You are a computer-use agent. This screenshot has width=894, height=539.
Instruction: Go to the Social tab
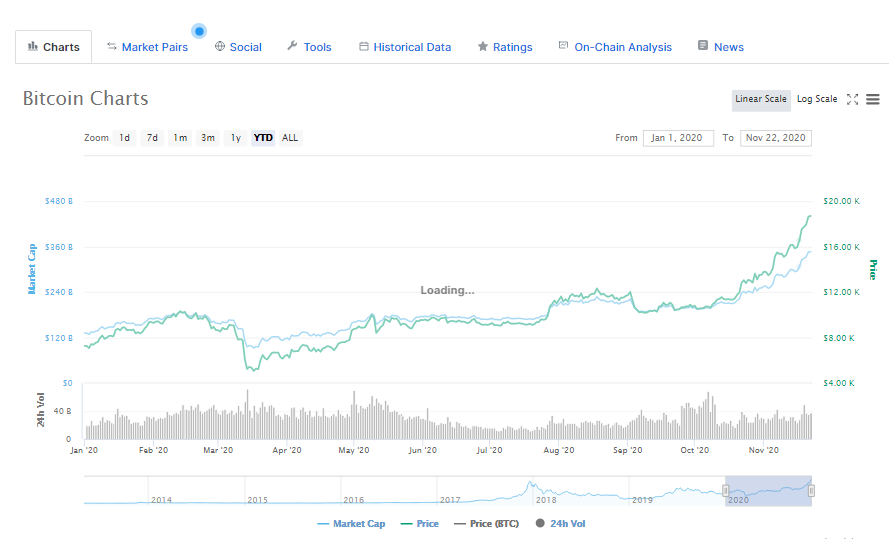238,47
